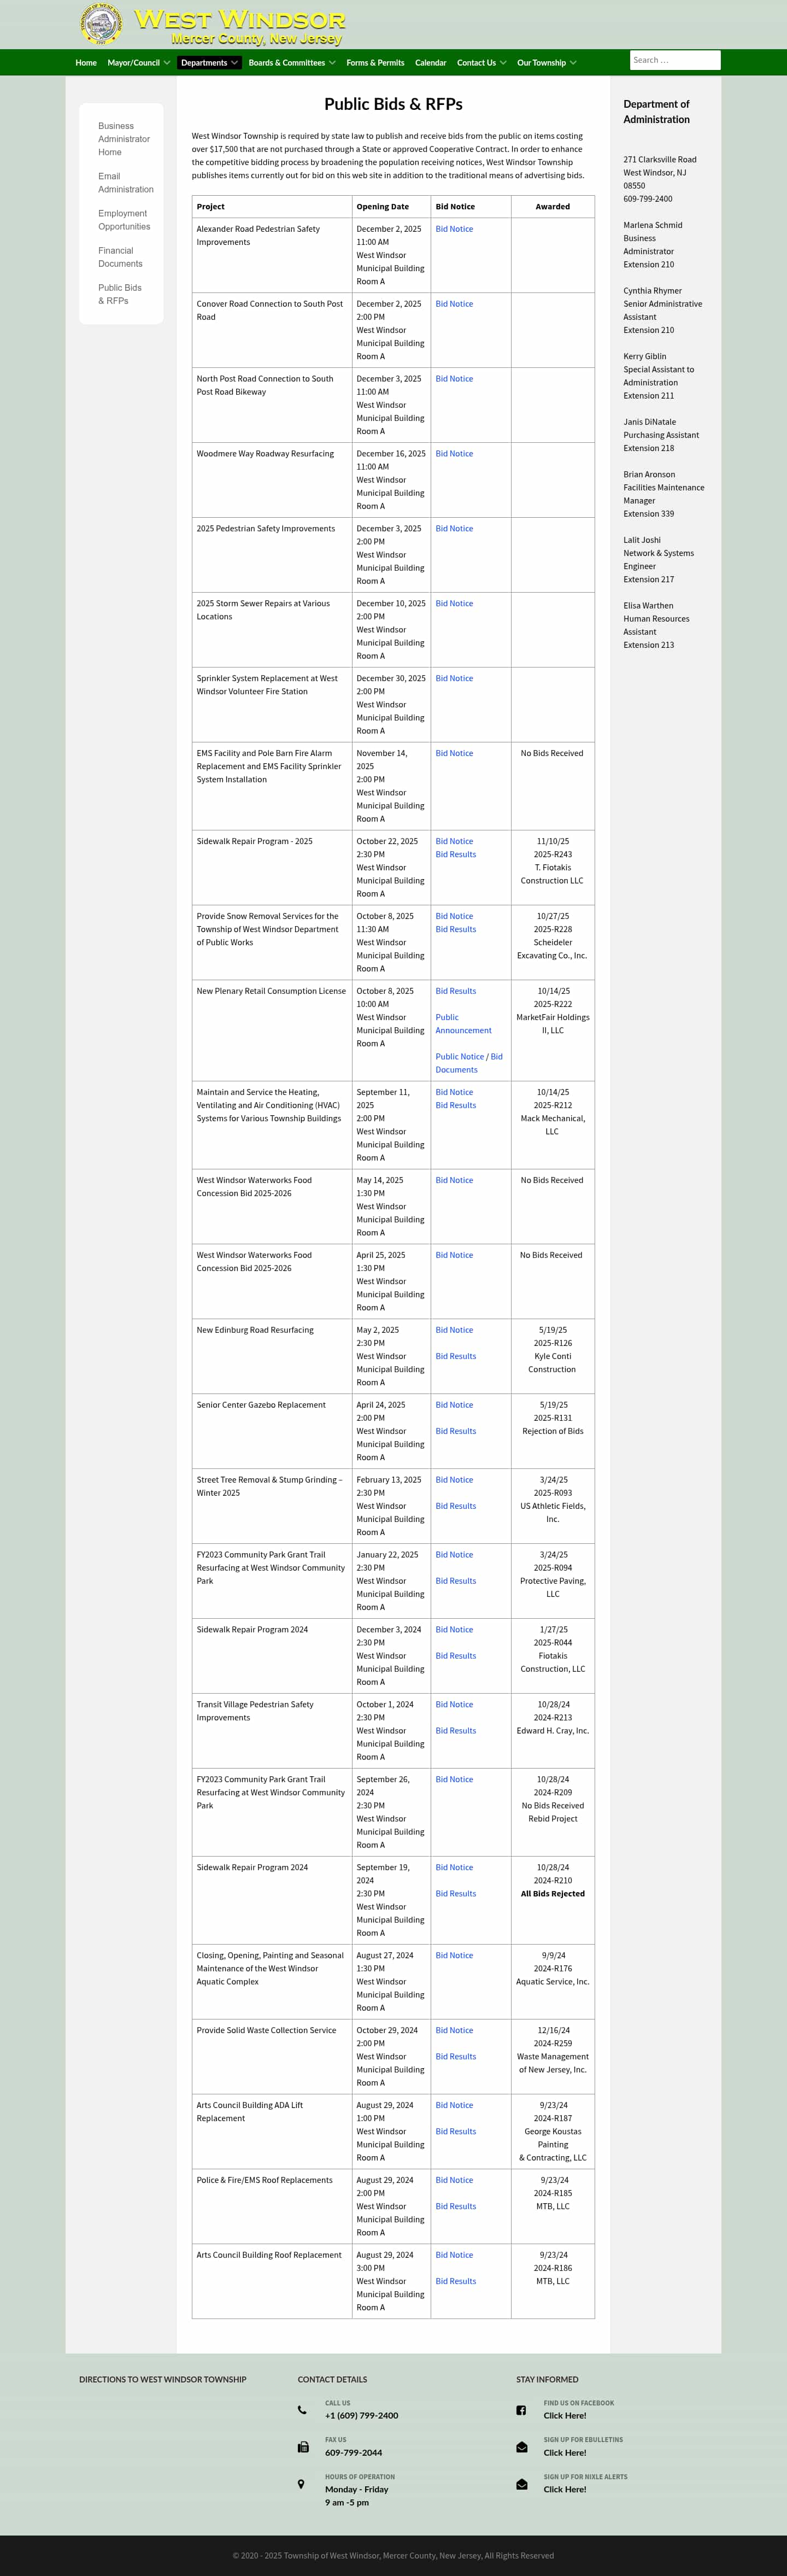Open the Our Township menu
This screenshot has height=2576, width=787.
541,63
